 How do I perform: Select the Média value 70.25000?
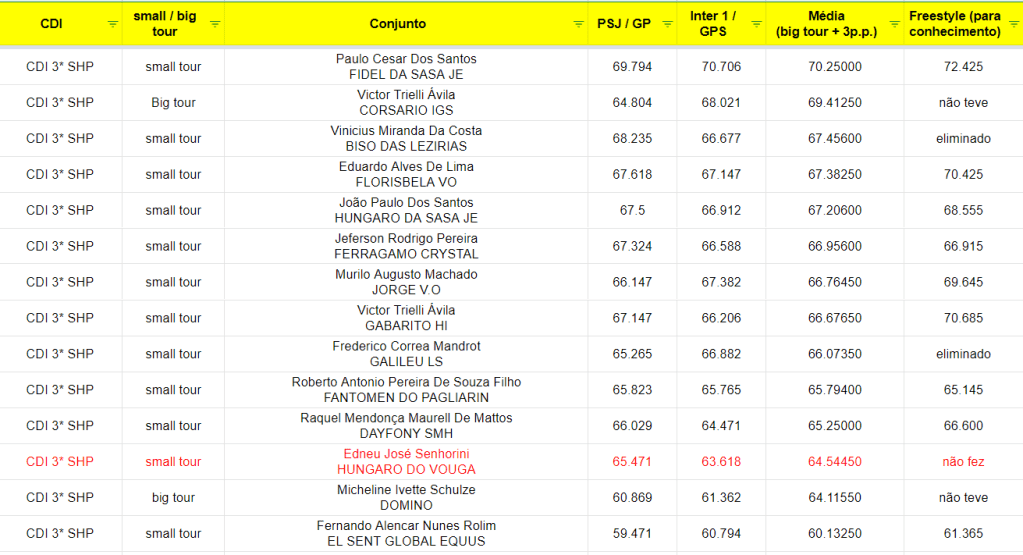[834, 67]
